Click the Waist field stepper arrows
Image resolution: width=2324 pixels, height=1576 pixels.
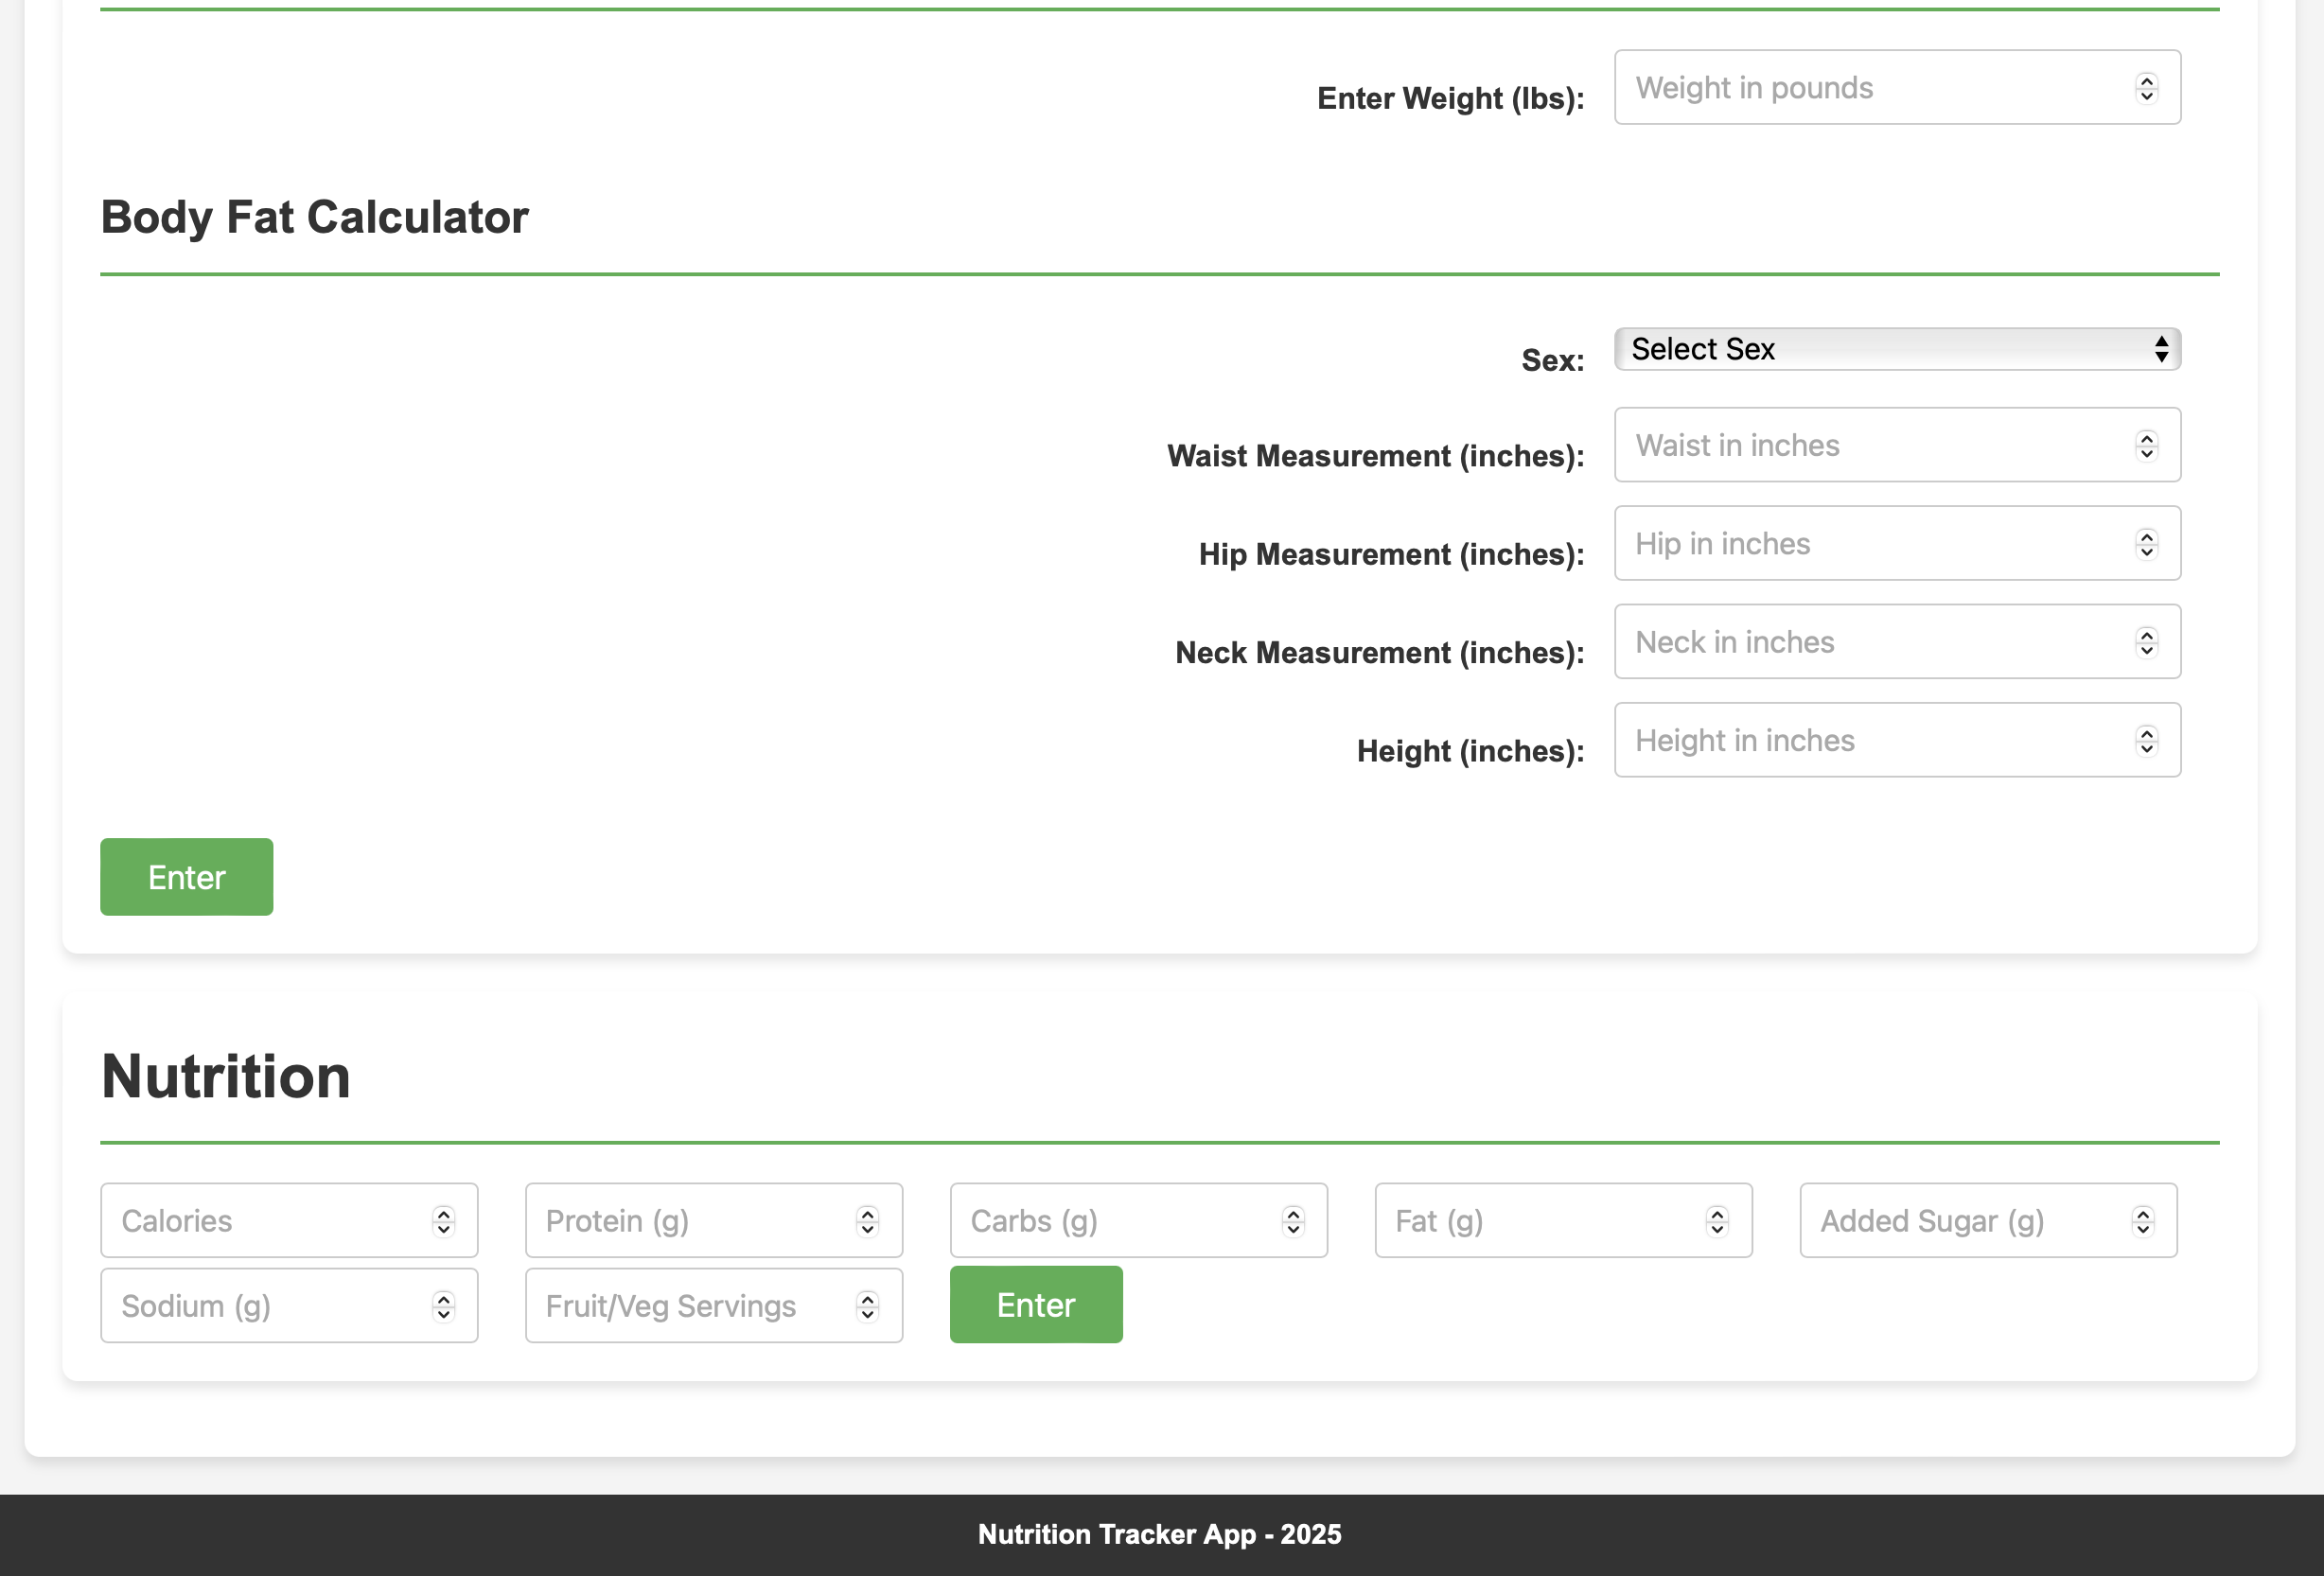[x=2146, y=445]
